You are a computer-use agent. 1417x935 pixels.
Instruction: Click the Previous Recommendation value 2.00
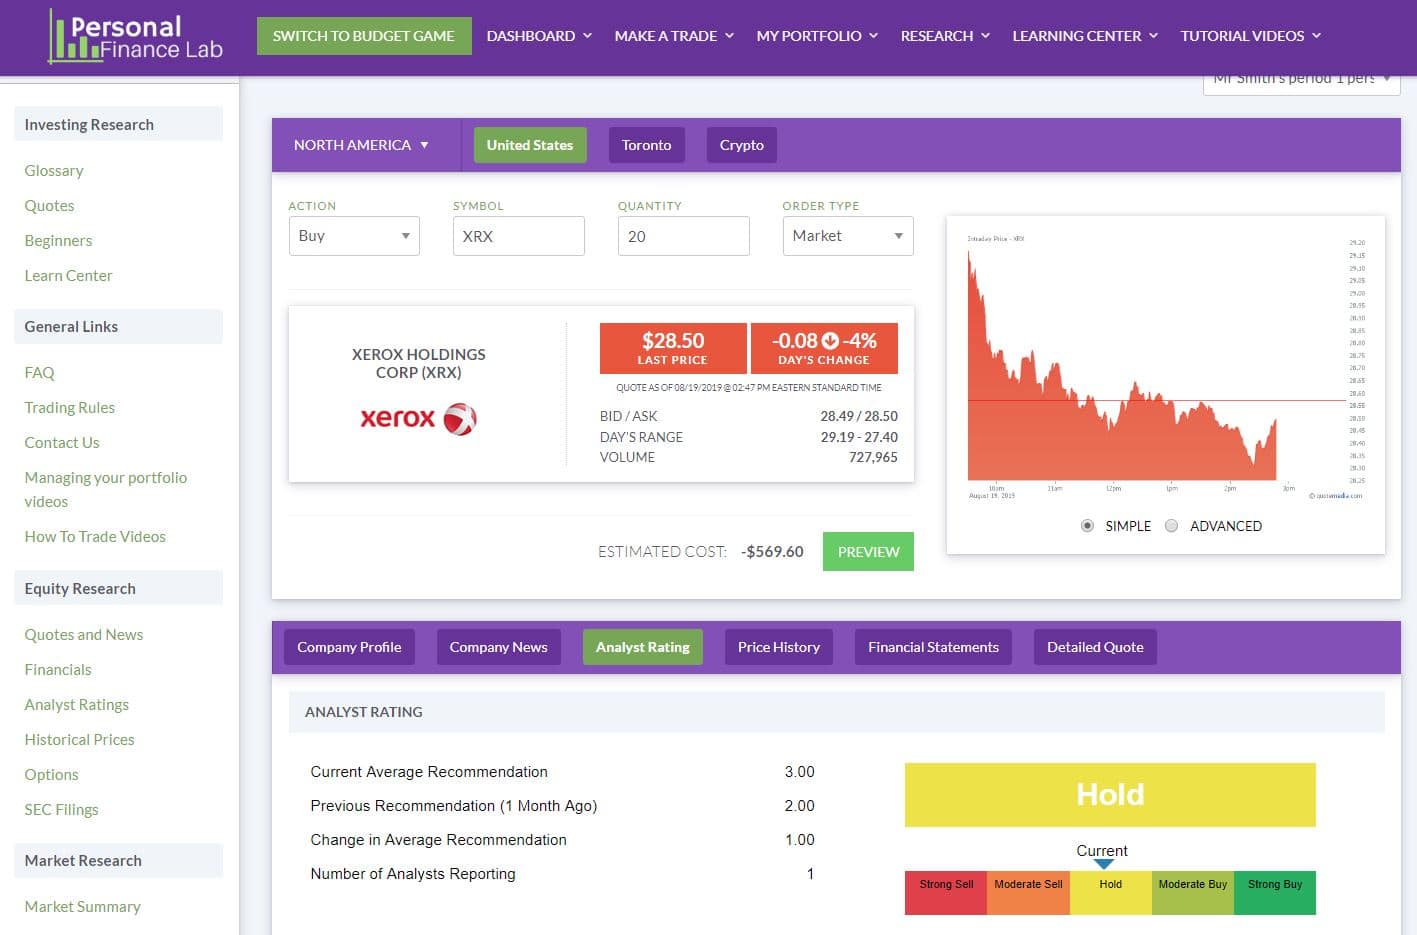(800, 806)
